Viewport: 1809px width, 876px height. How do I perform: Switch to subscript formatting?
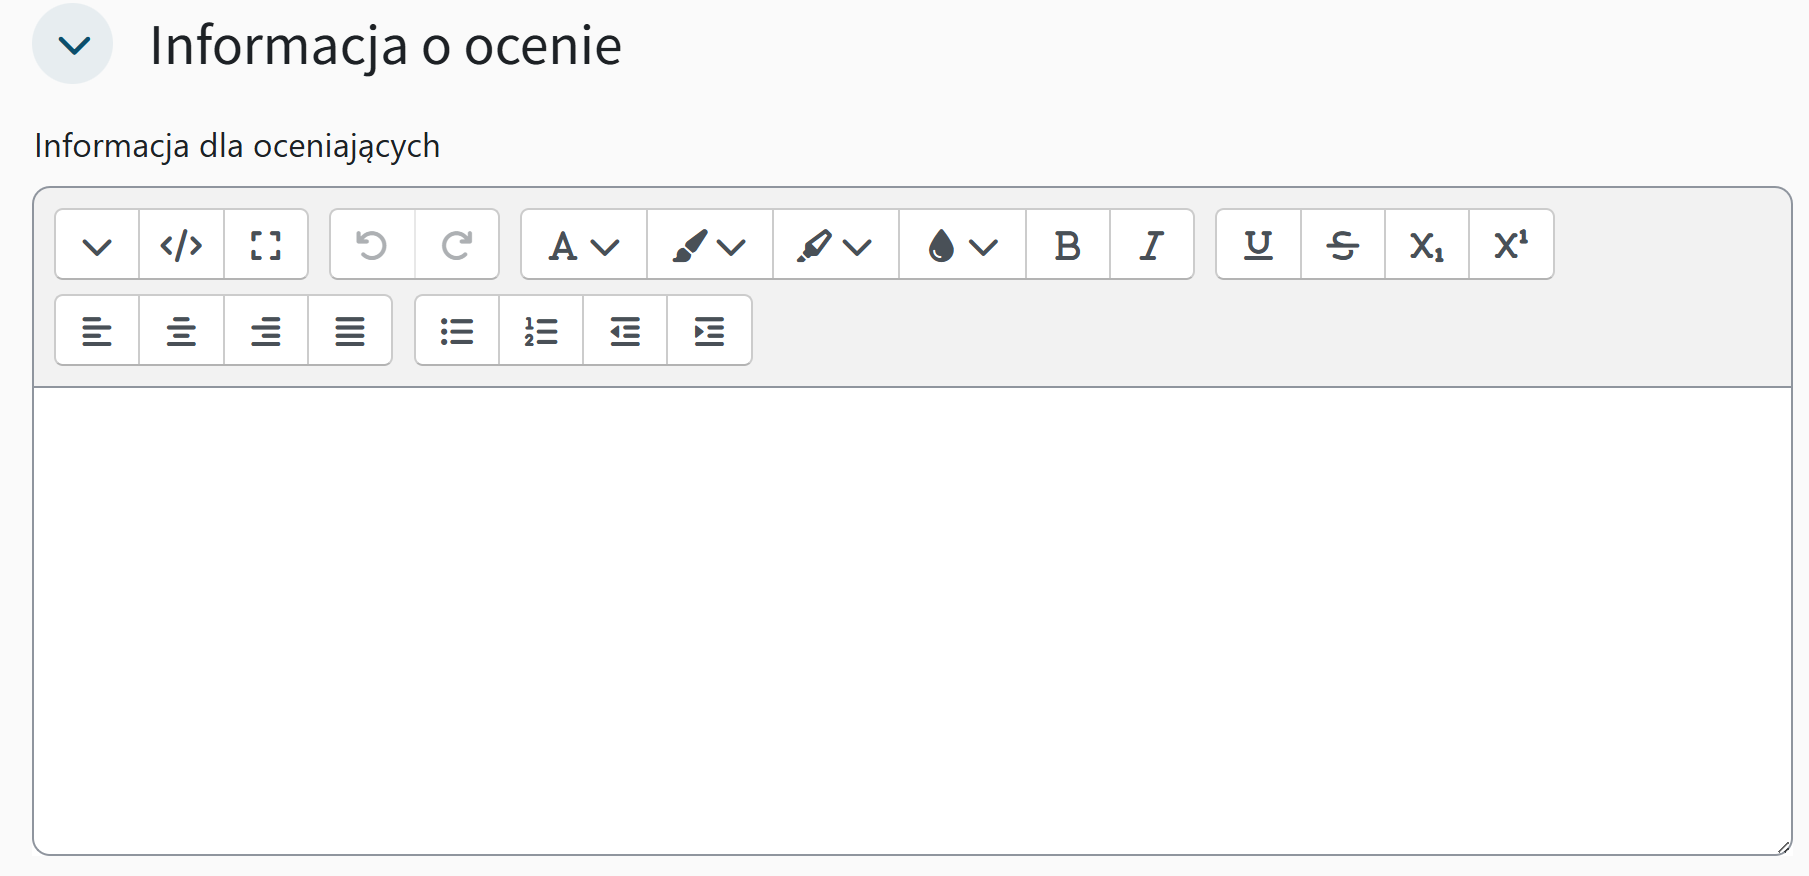[x=1426, y=244]
